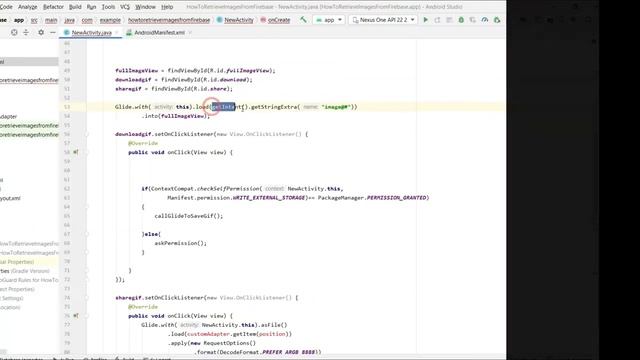Close the NewActivity.java tab
Viewport: 640px width, 360px height.
pyautogui.click(x=117, y=32)
